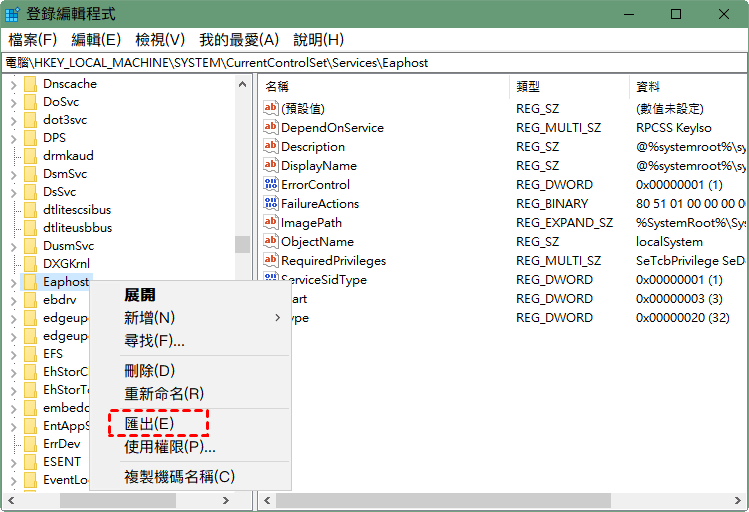Expand the DPS tree node
The width and height of the screenshot is (749, 512).
pyautogui.click(x=13, y=139)
